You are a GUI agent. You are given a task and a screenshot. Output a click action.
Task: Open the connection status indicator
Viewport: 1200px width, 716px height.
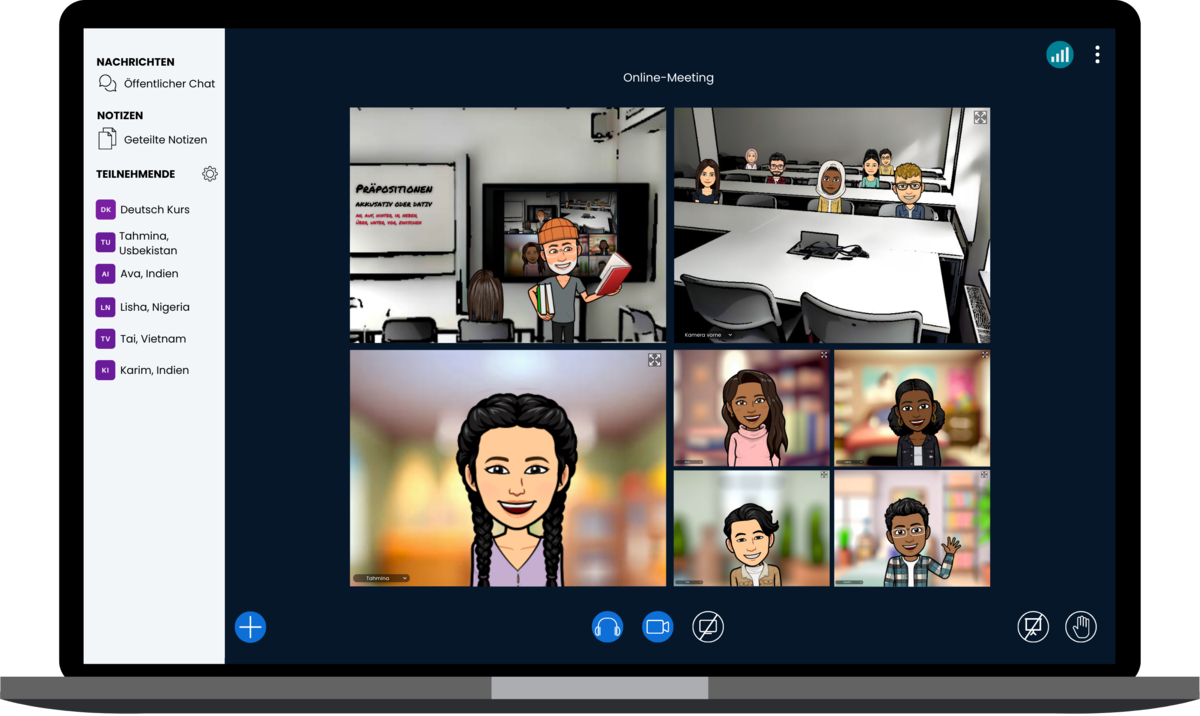[1060, 55]
